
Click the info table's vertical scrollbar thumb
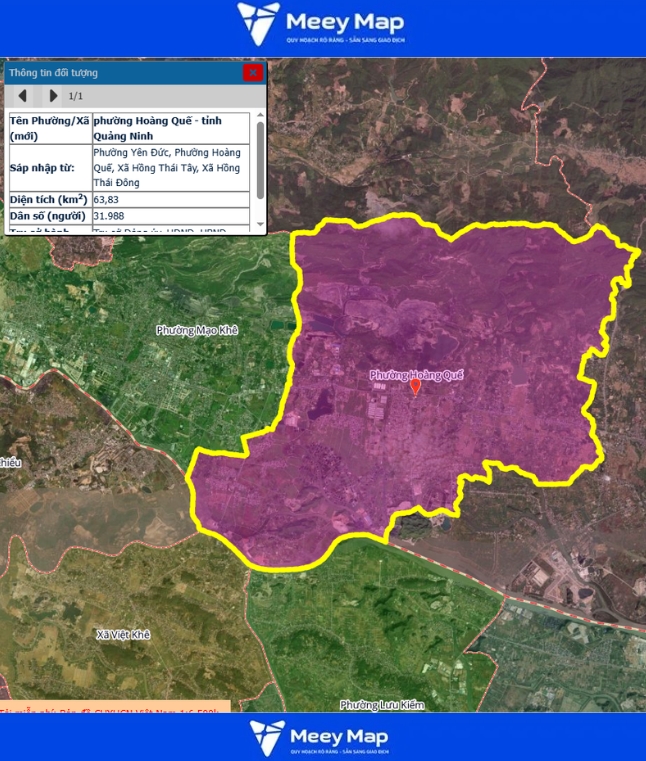pos(260,160)
